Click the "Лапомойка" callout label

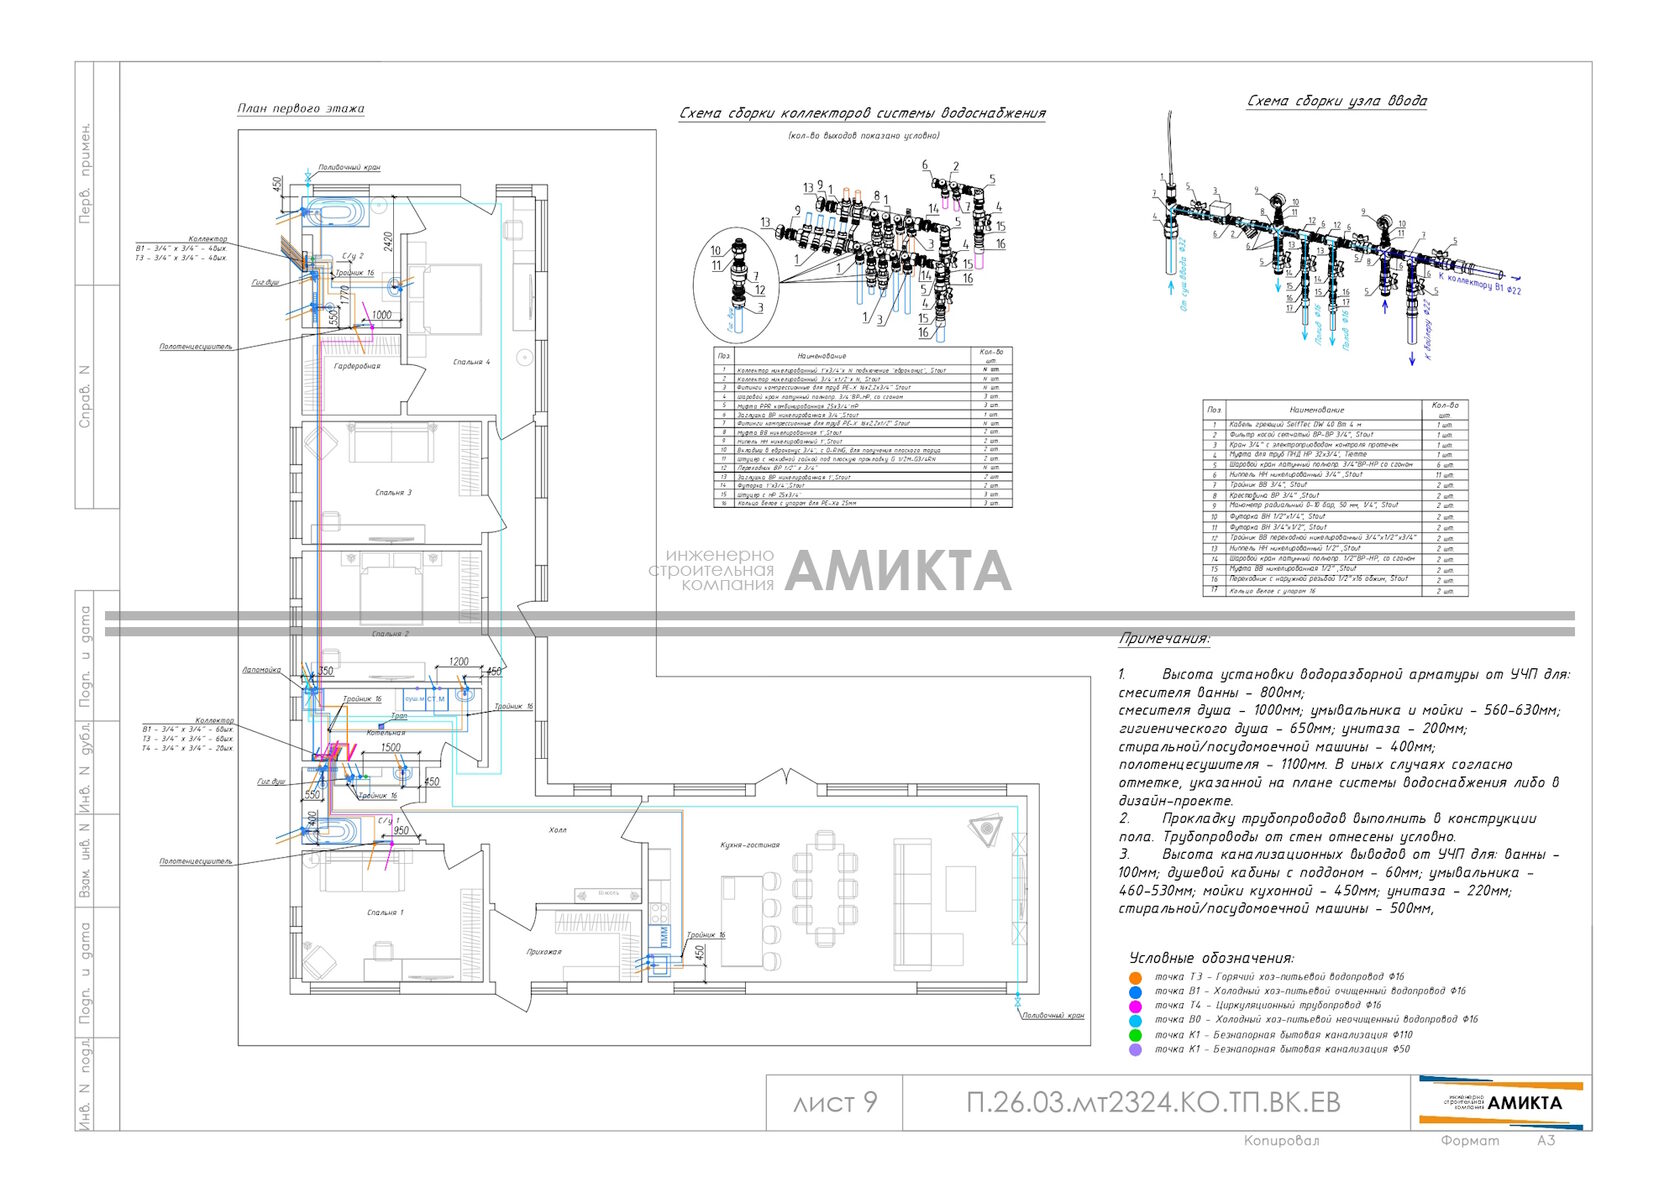click(x=262, y=670)
